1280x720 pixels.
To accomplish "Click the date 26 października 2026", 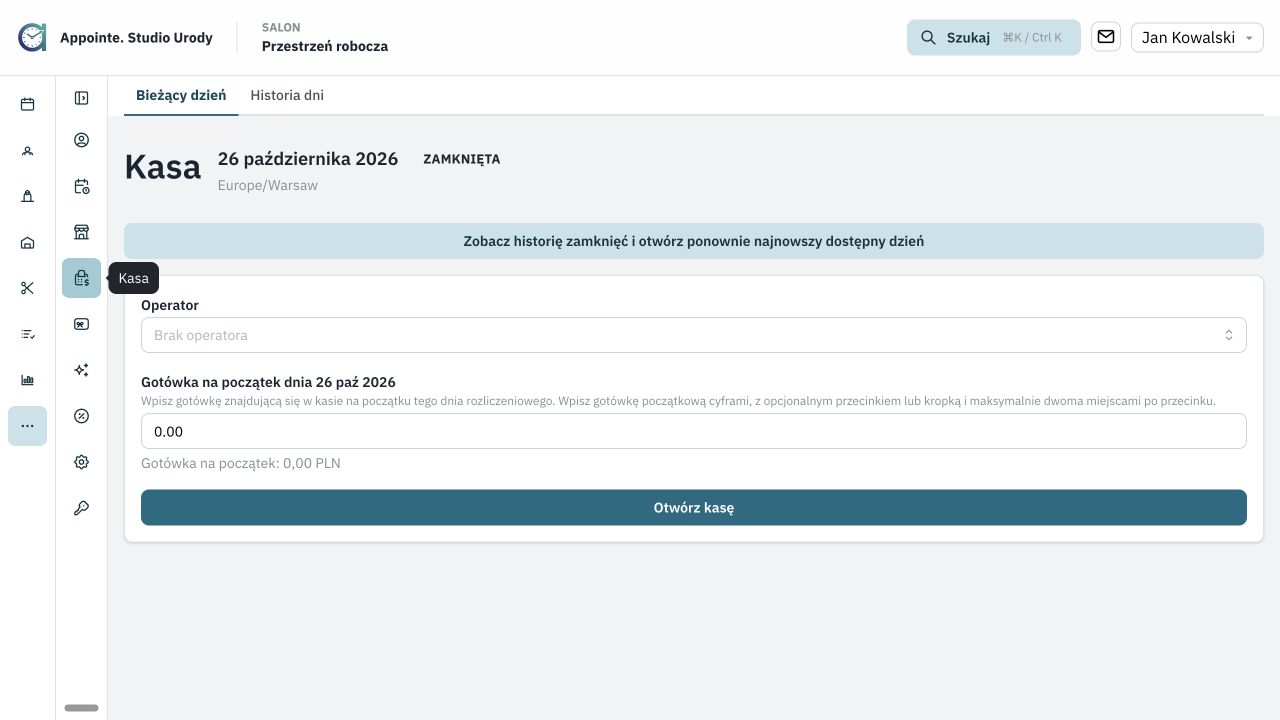I will click(308, 158).
